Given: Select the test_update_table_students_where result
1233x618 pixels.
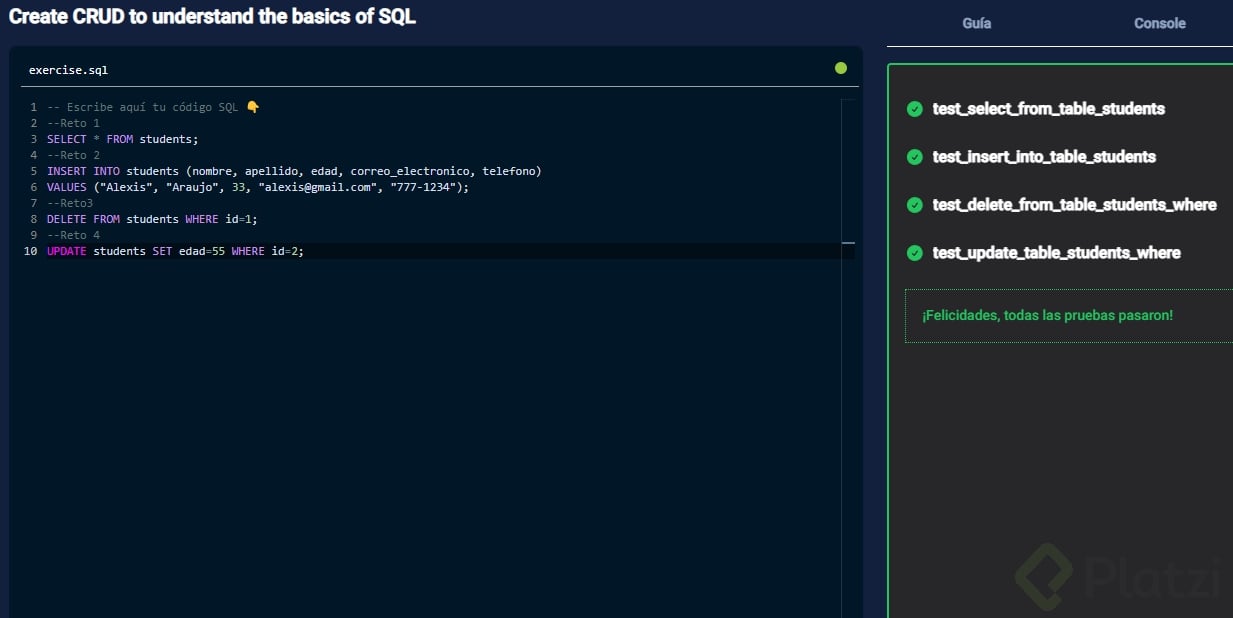Looking at the screenshot, I should click(1056, 253).
